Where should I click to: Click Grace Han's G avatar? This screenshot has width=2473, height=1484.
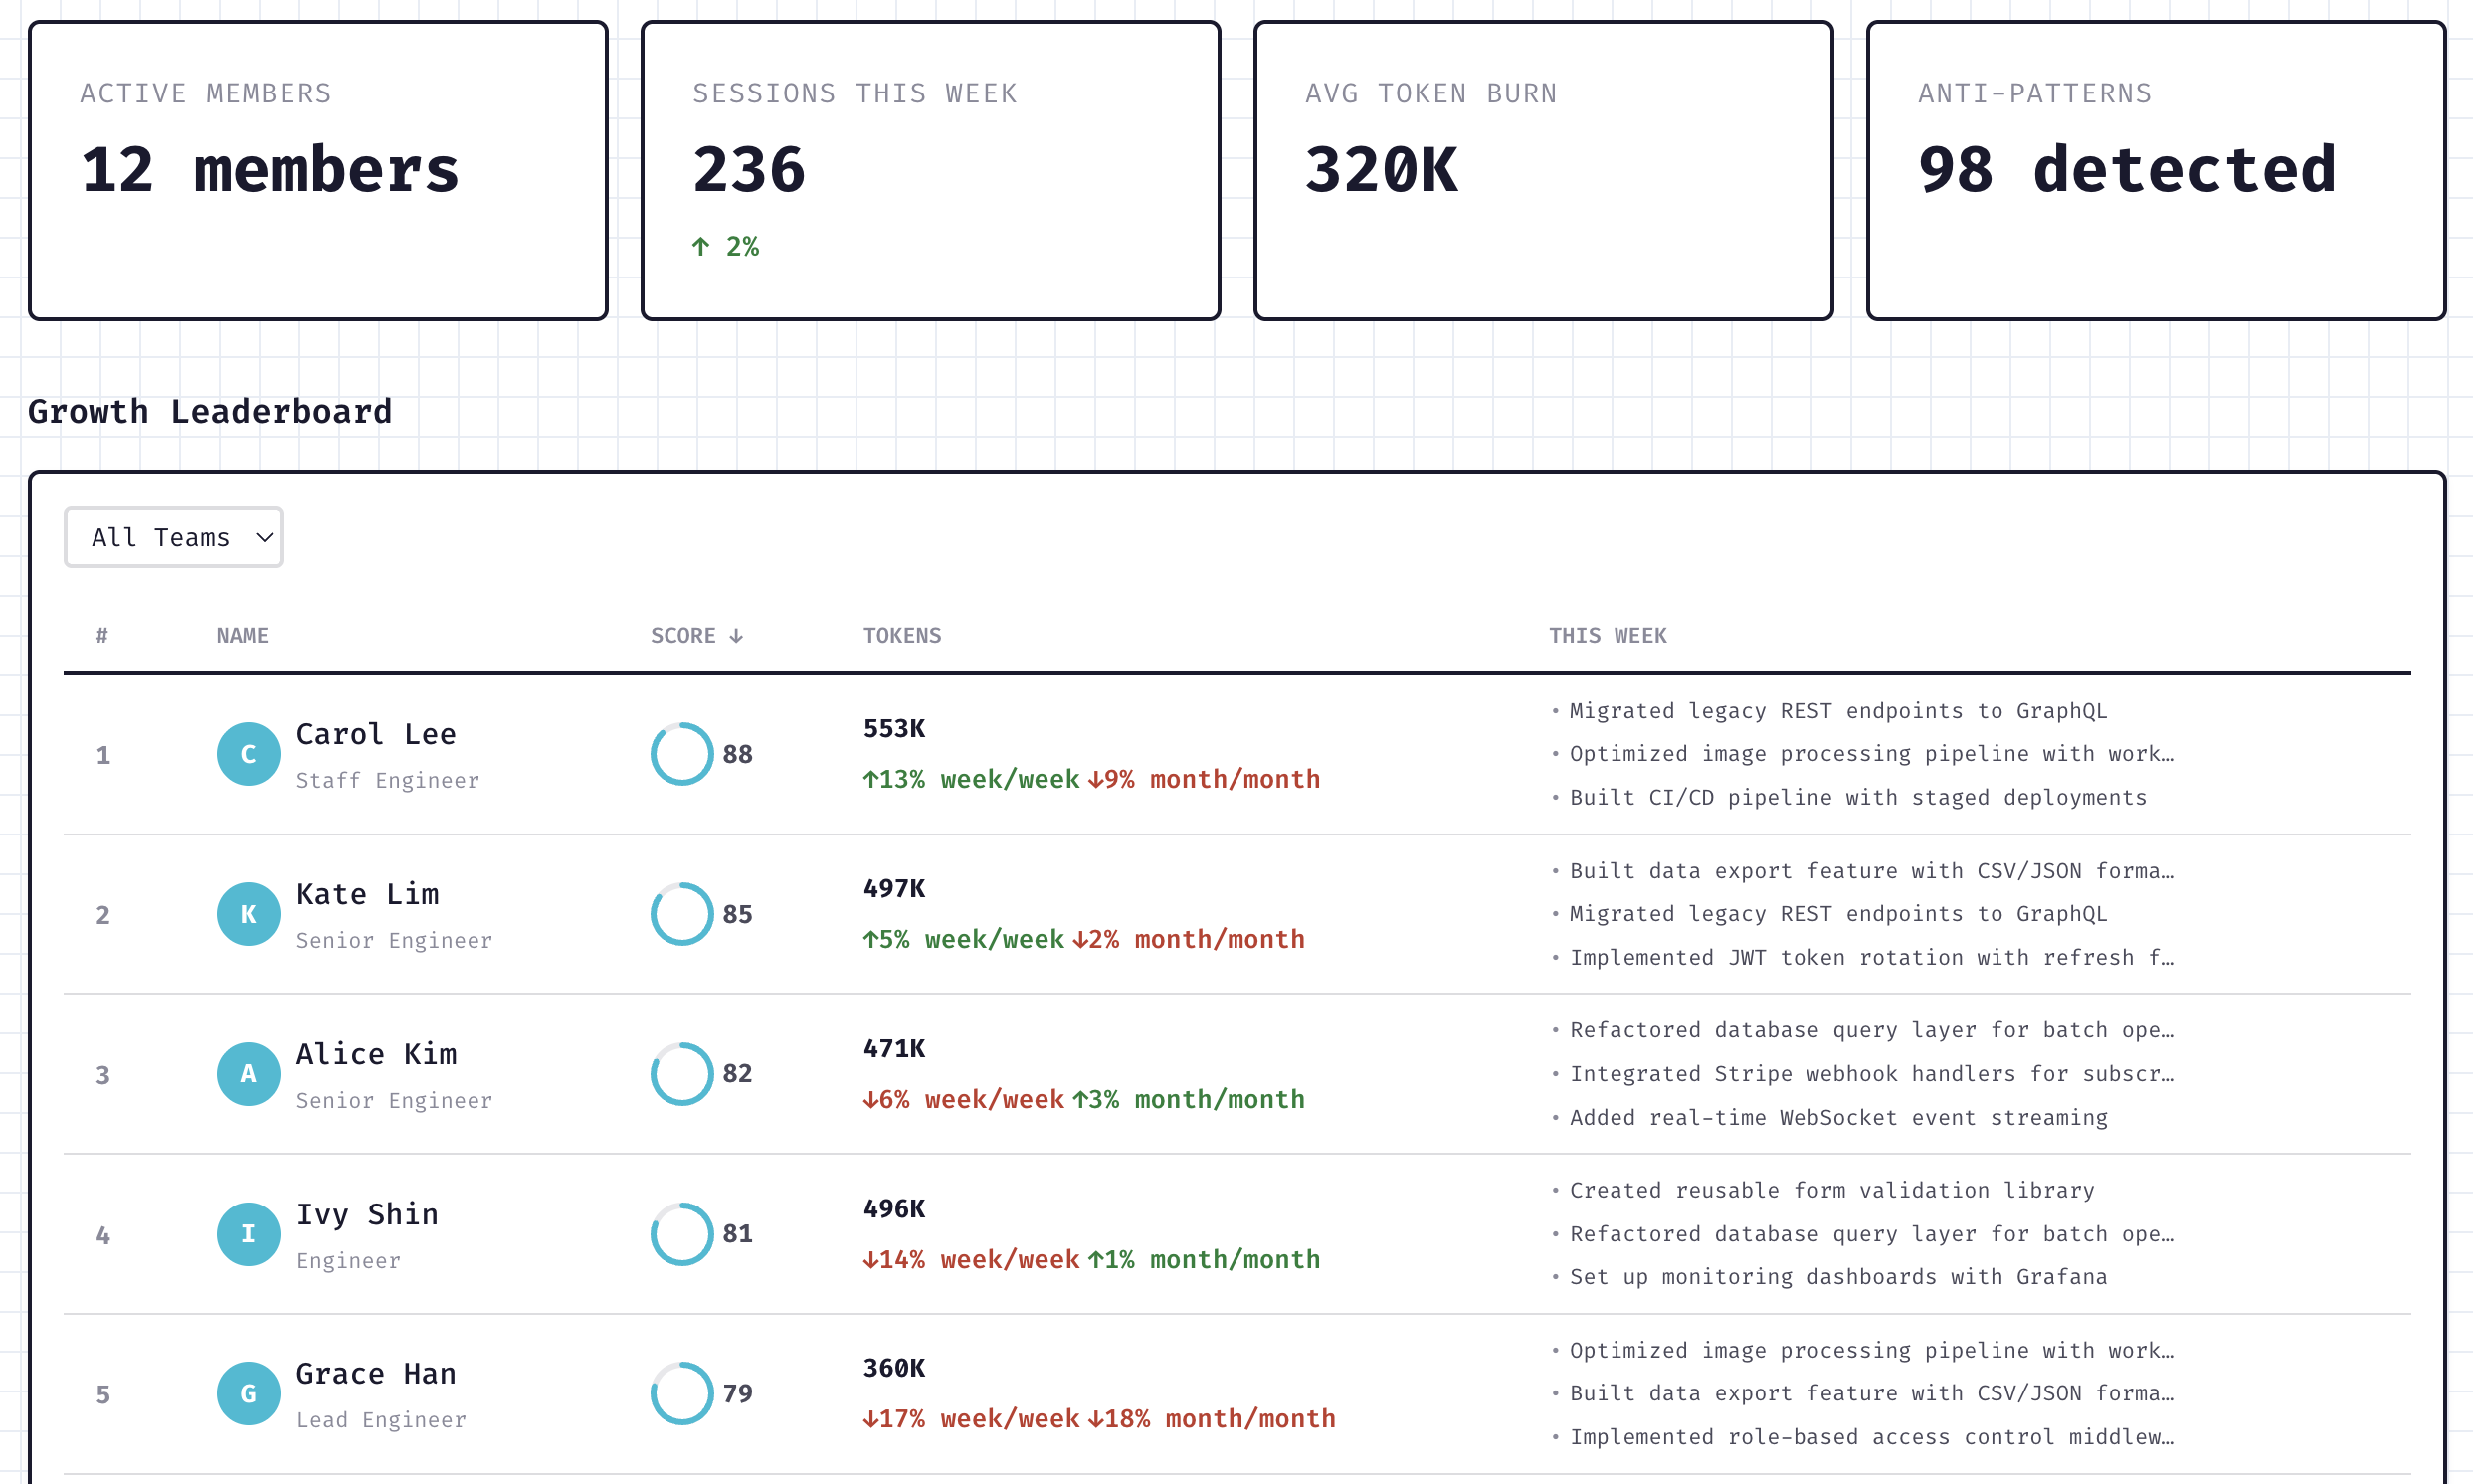[248, 1393]
